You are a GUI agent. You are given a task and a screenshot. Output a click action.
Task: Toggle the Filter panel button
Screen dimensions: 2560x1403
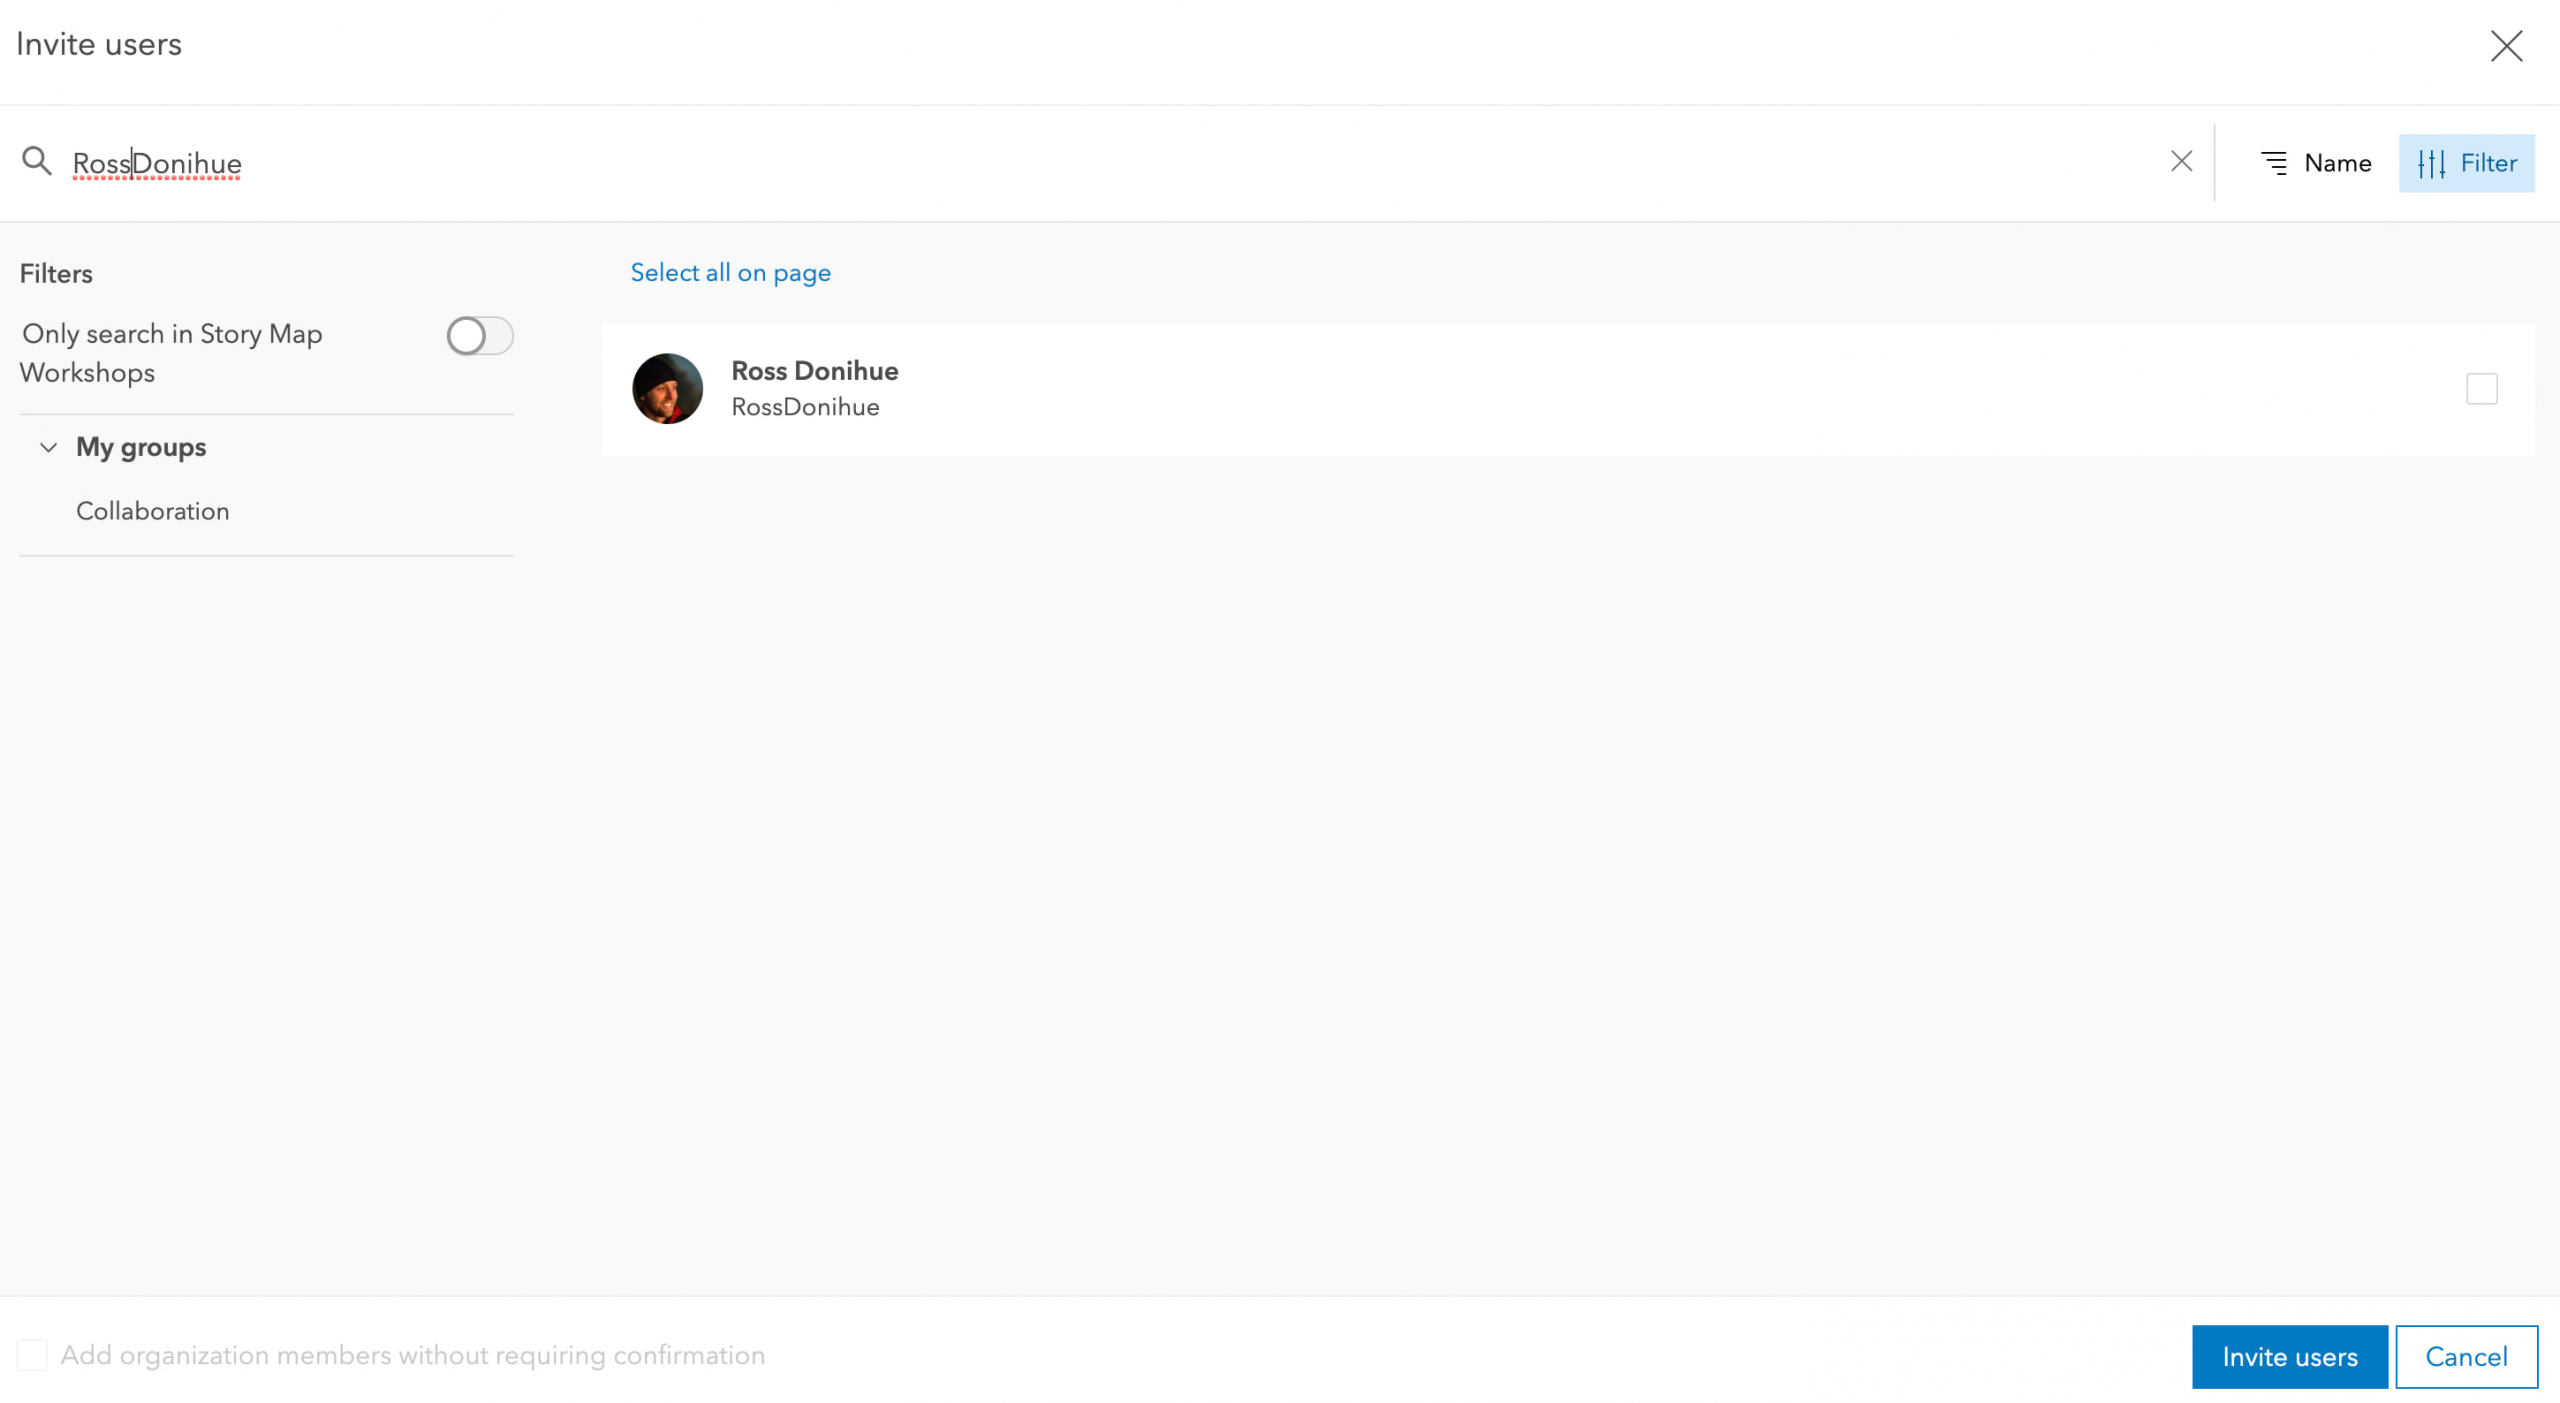tap(2466, 163)
